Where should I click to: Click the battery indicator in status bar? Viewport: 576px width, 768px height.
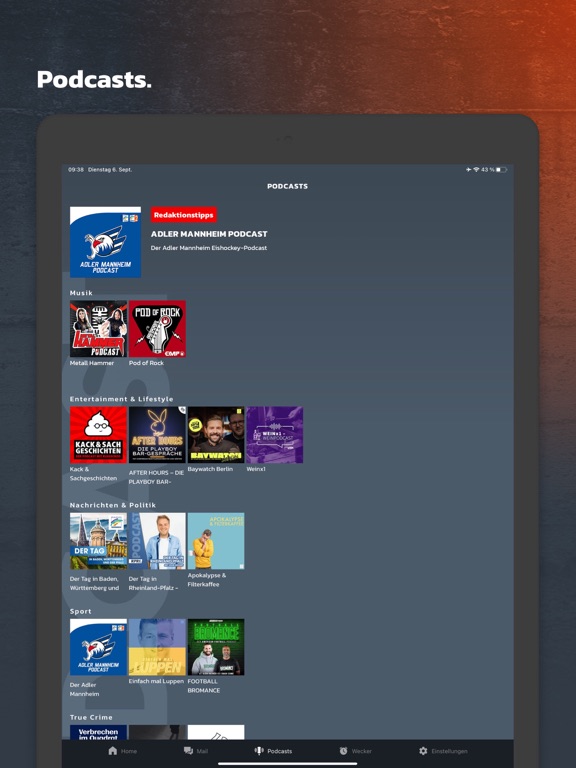click(x=501, y=169)
